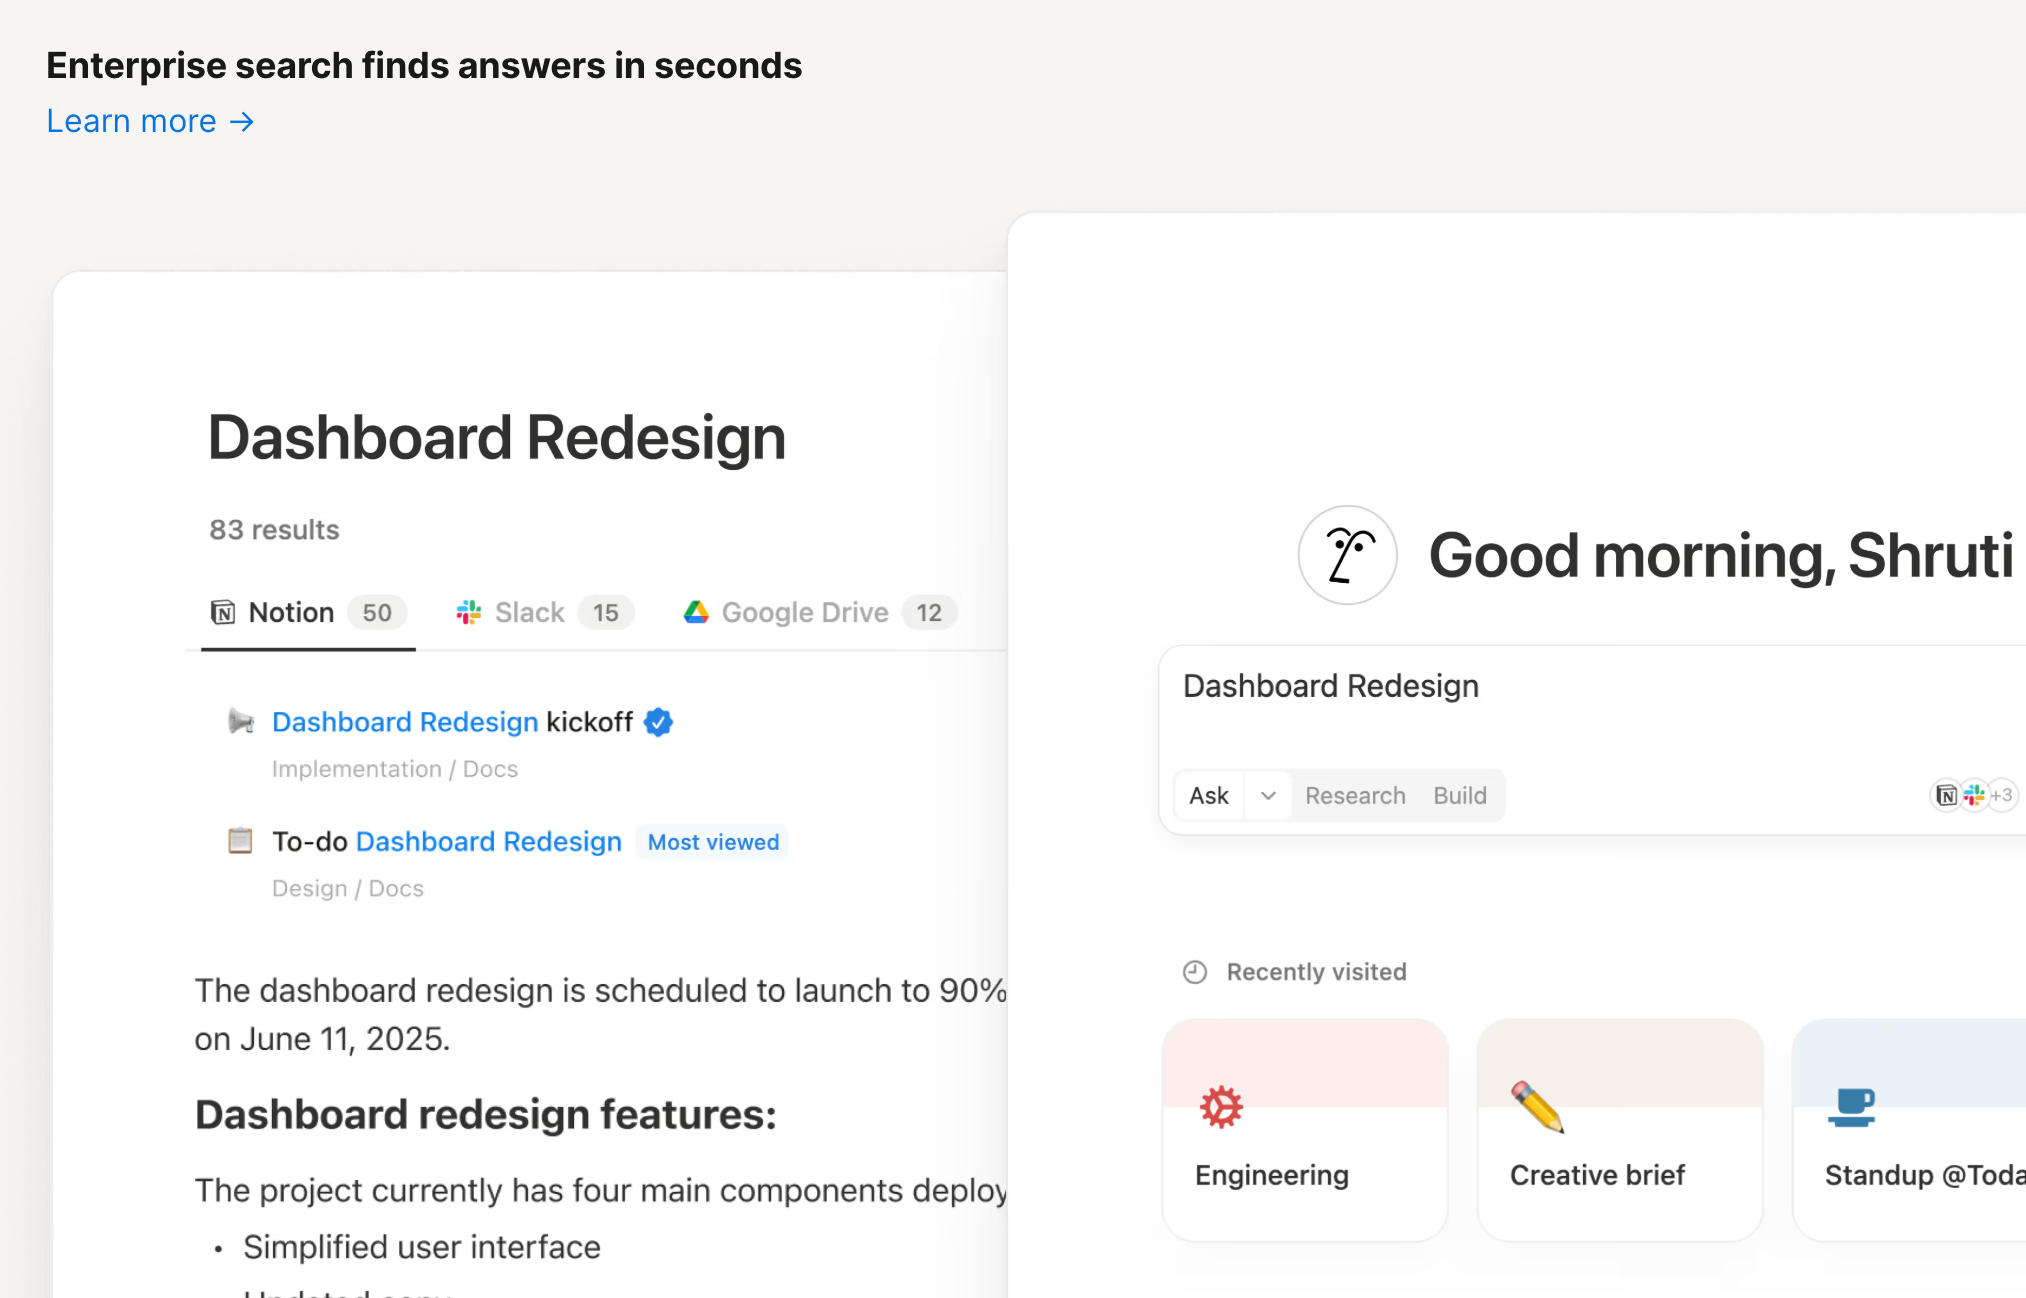This screenshot has width=2026, height=1298.
Task: Click the red gear Engineering icon
Action: pyautogui.click(x=1221, y=1107)
